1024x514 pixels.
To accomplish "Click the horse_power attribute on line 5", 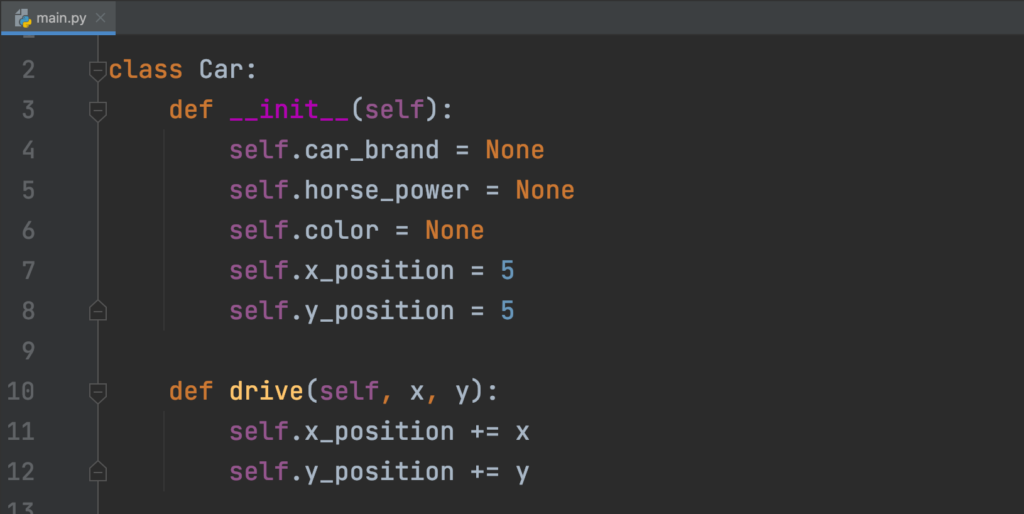I will 386,190.
